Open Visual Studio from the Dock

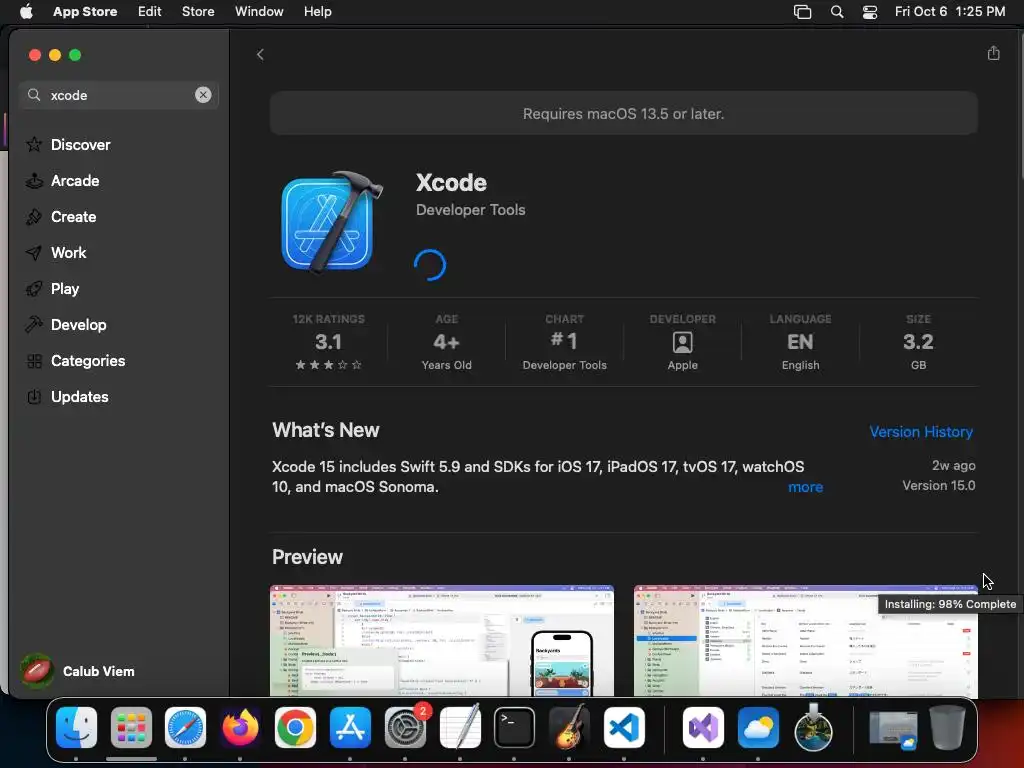tap(703, 728)
